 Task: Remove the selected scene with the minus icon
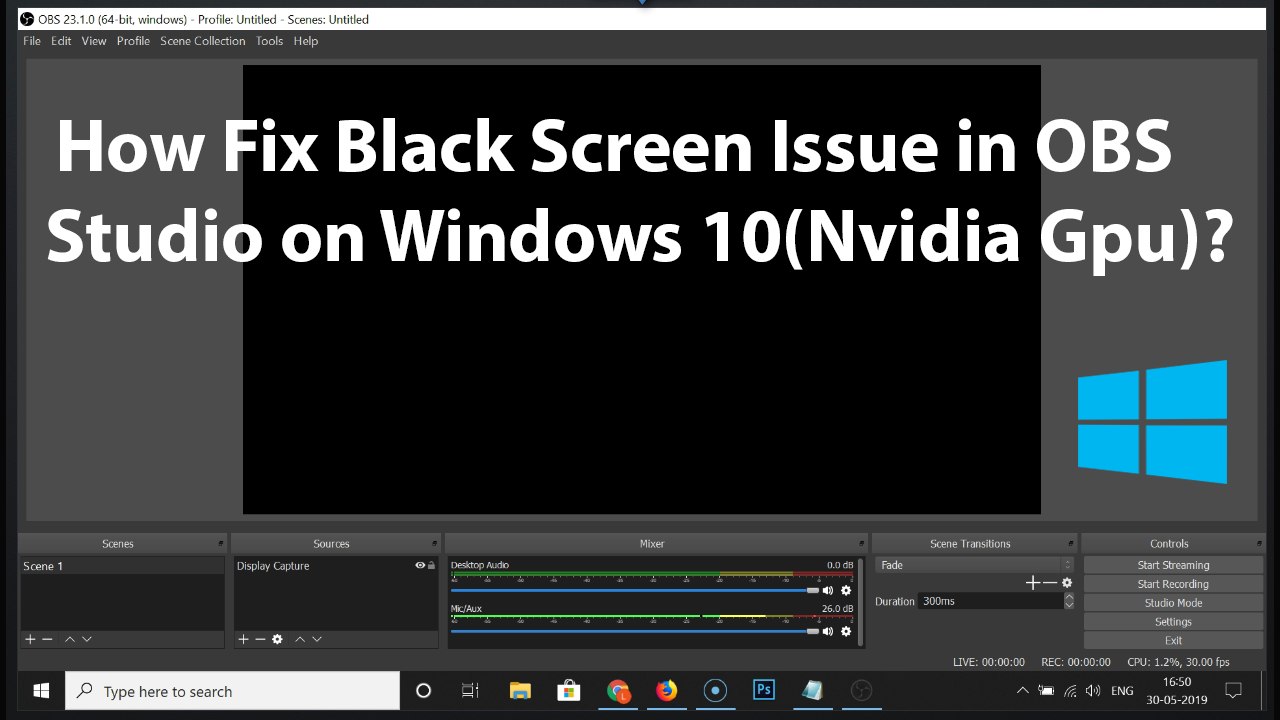[x=47, y=639]
